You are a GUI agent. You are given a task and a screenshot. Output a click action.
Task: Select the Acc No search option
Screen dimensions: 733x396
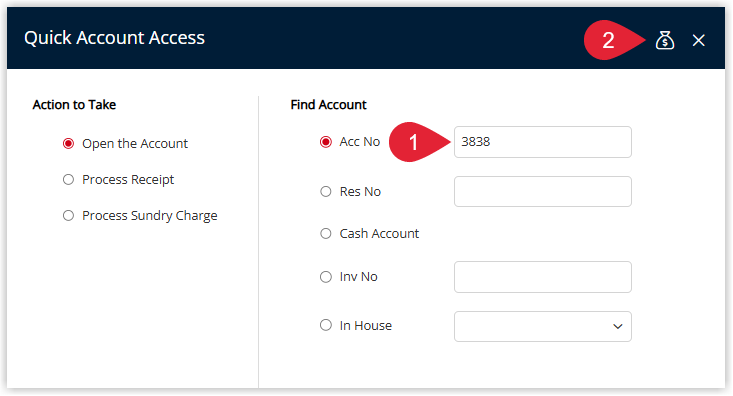[326, 142]
